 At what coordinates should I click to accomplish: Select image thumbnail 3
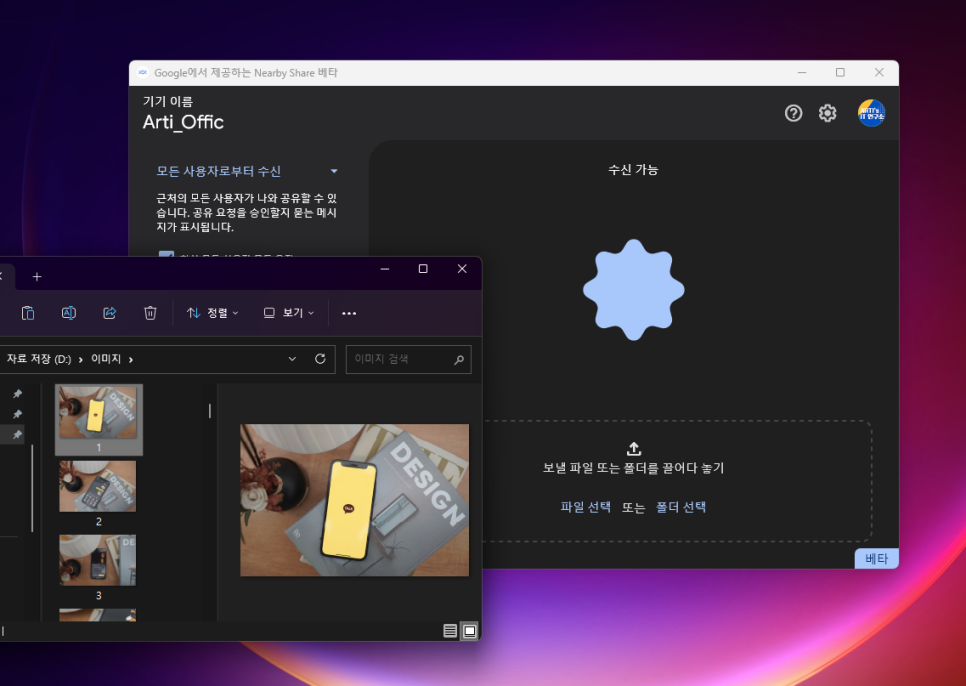point(99,567)
